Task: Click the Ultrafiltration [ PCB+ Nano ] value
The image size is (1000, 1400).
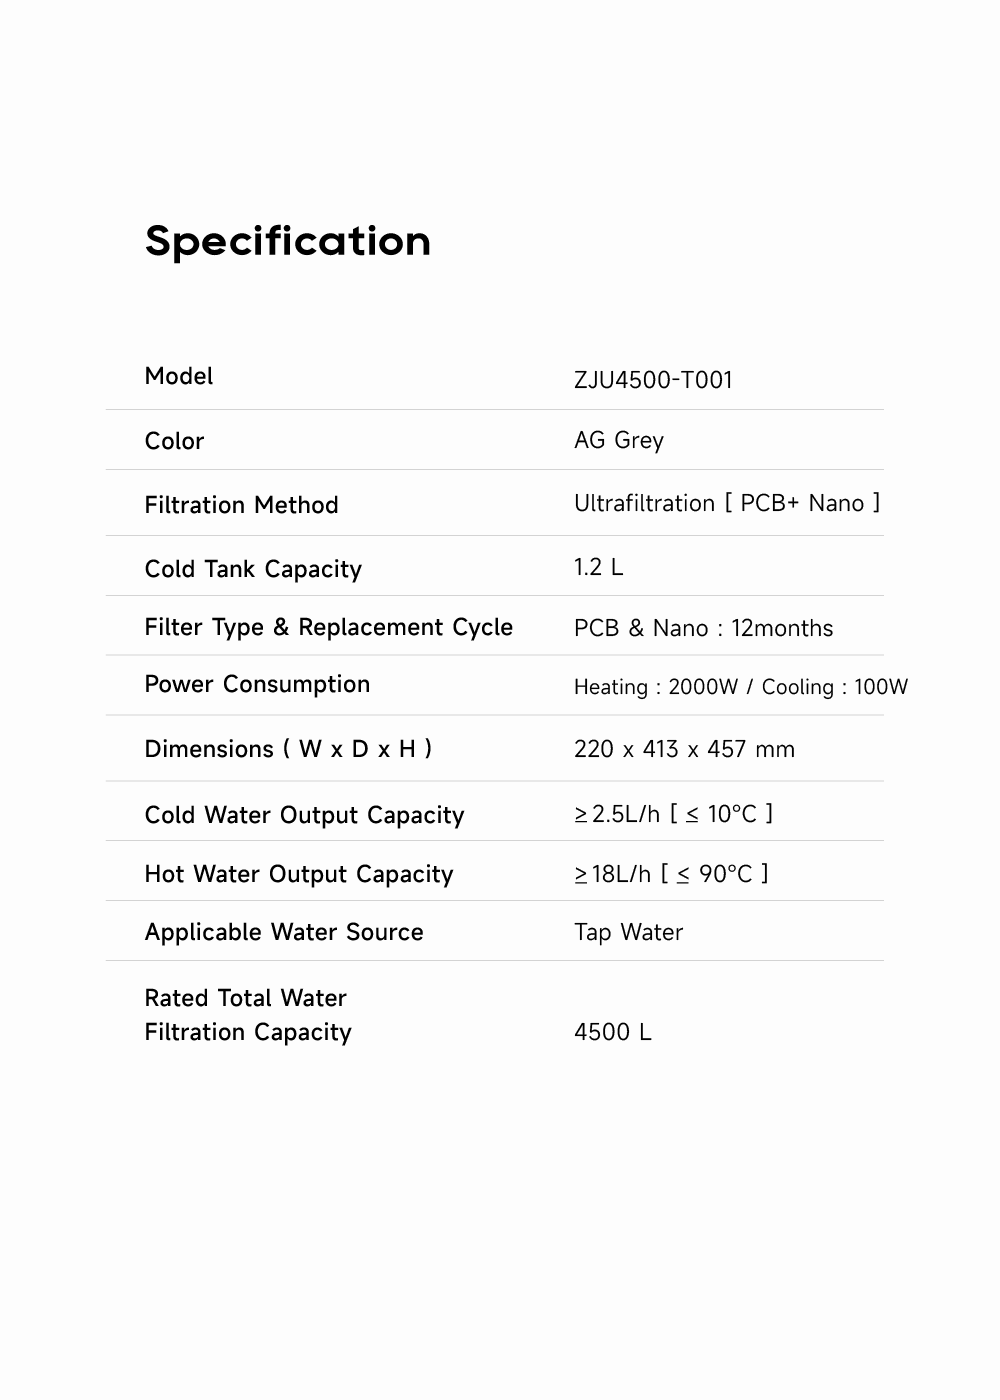Action: (x=727, y=503)
